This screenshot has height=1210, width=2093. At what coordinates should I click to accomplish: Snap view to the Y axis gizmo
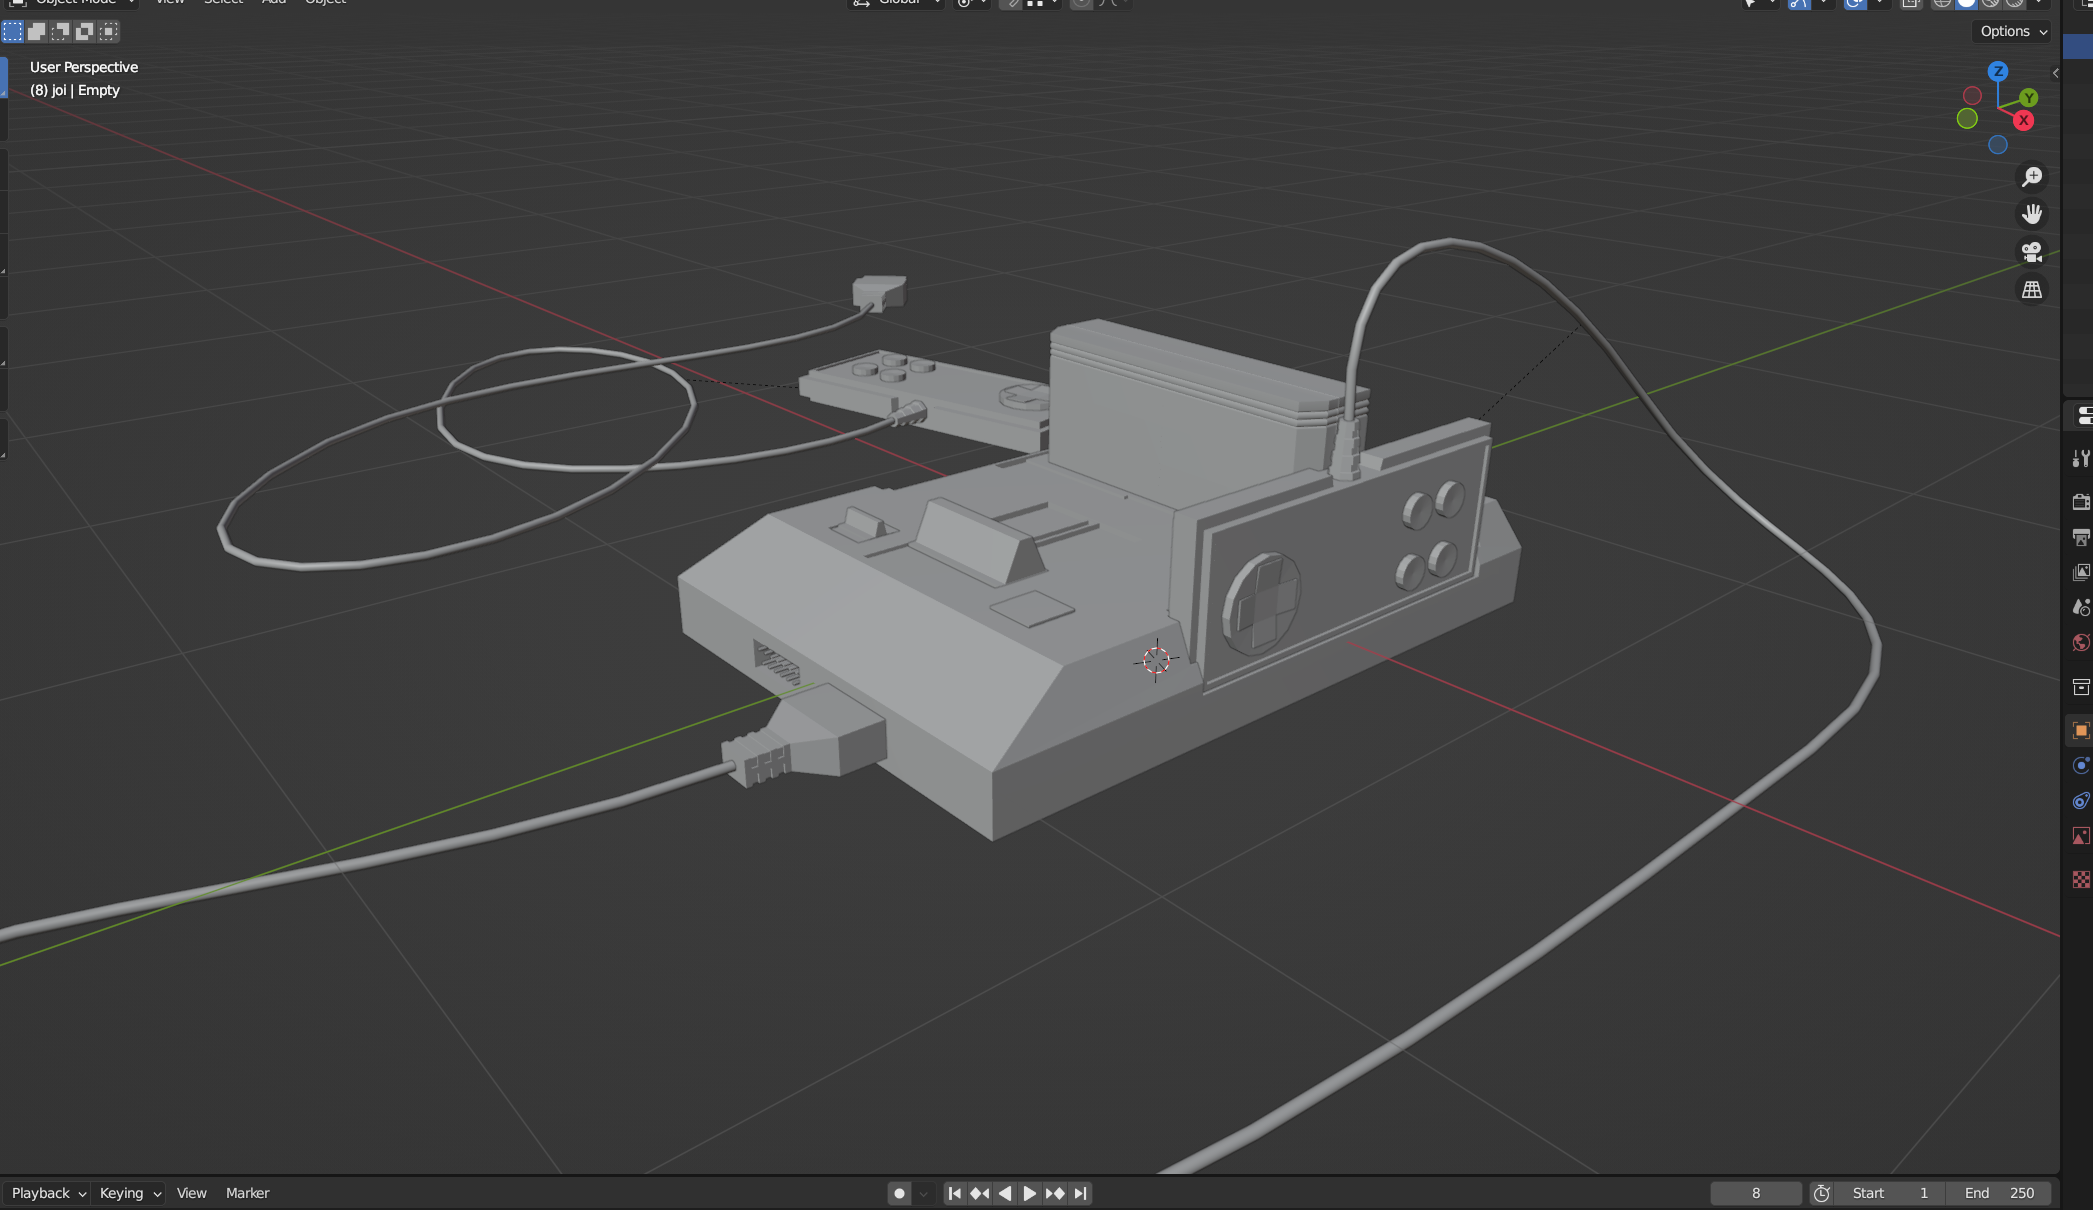coord(2028,98)
